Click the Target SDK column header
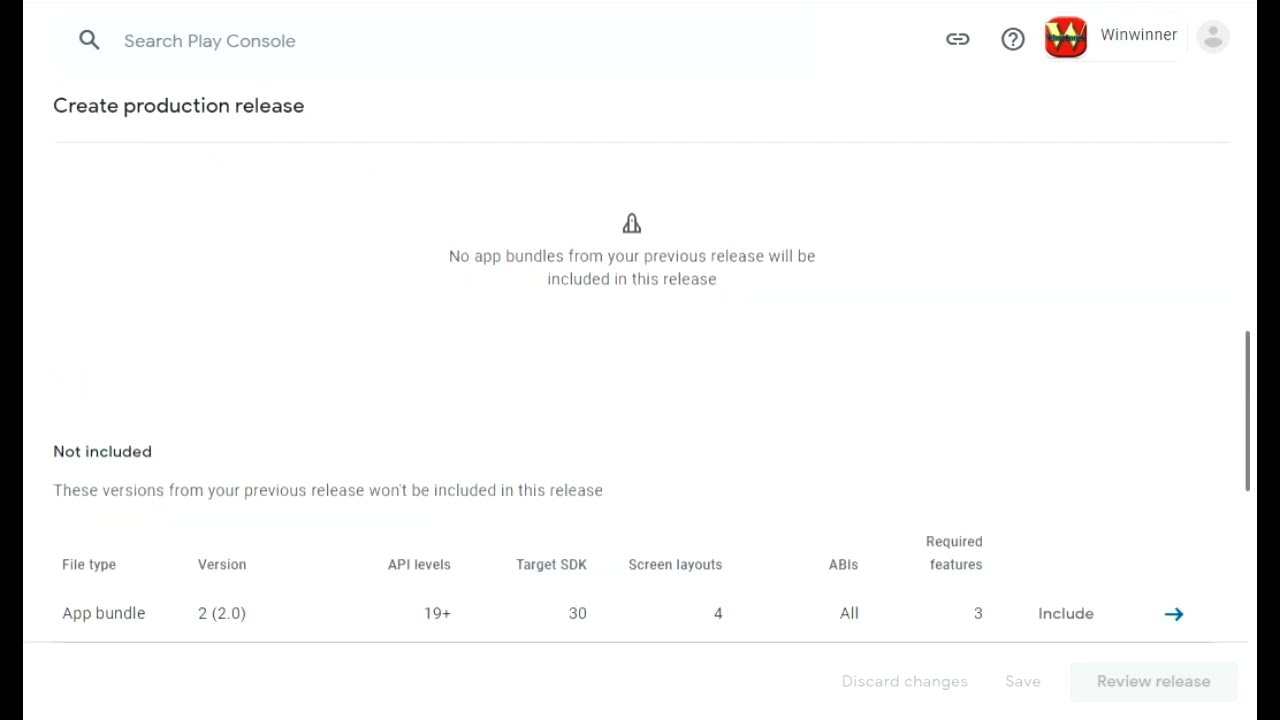Image resolution: width=1280 pixels, height=720 pixels. point(551,565)
